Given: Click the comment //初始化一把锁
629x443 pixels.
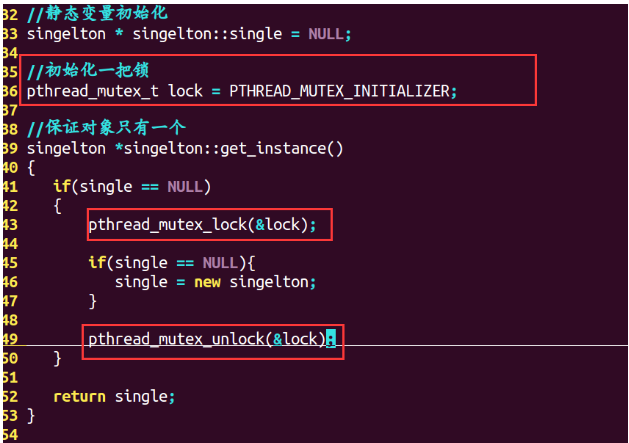Looking at the screenshot, I should point(88,71).
